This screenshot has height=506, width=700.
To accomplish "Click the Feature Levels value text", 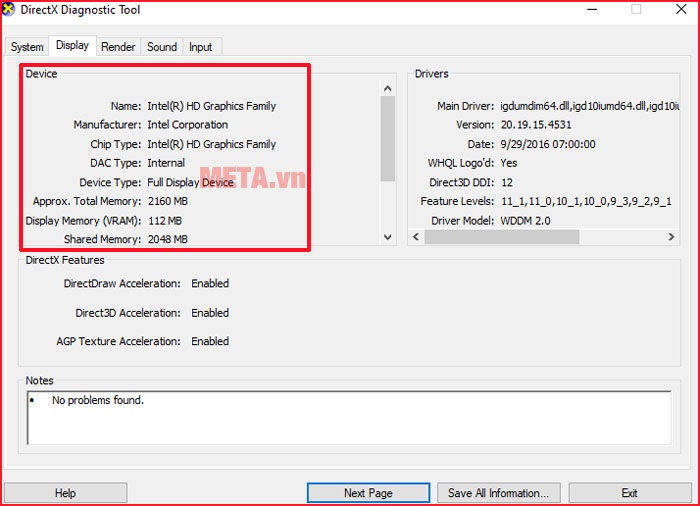I will [x=586, y=201].
